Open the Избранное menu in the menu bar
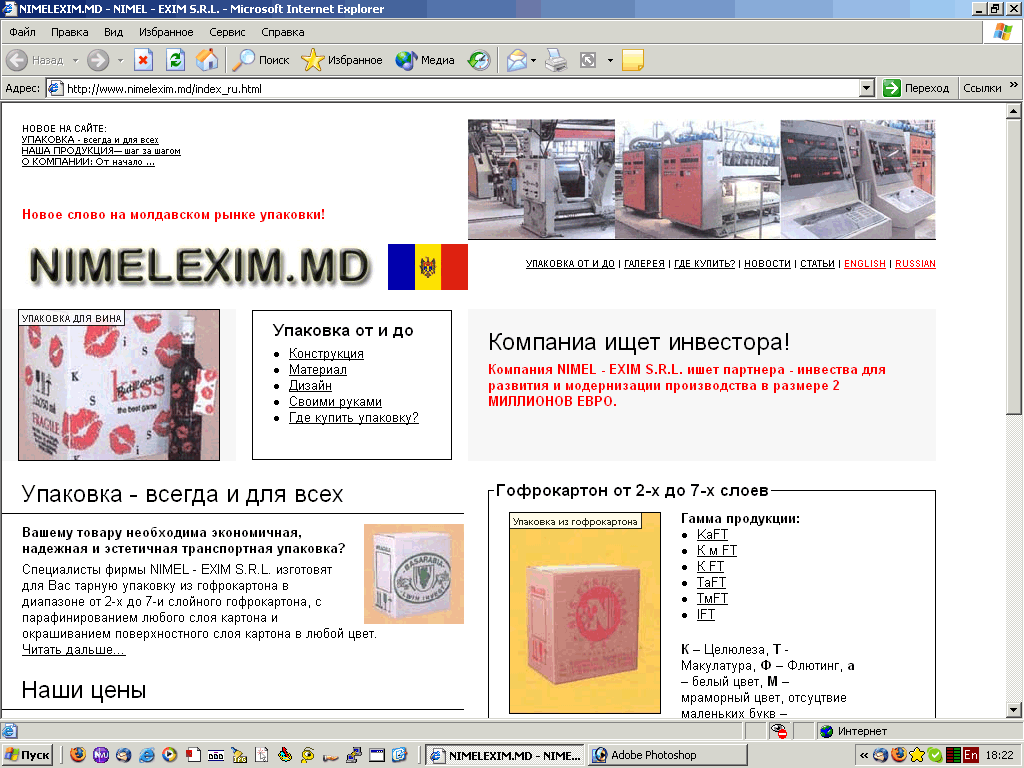 (x=166, y=32)
